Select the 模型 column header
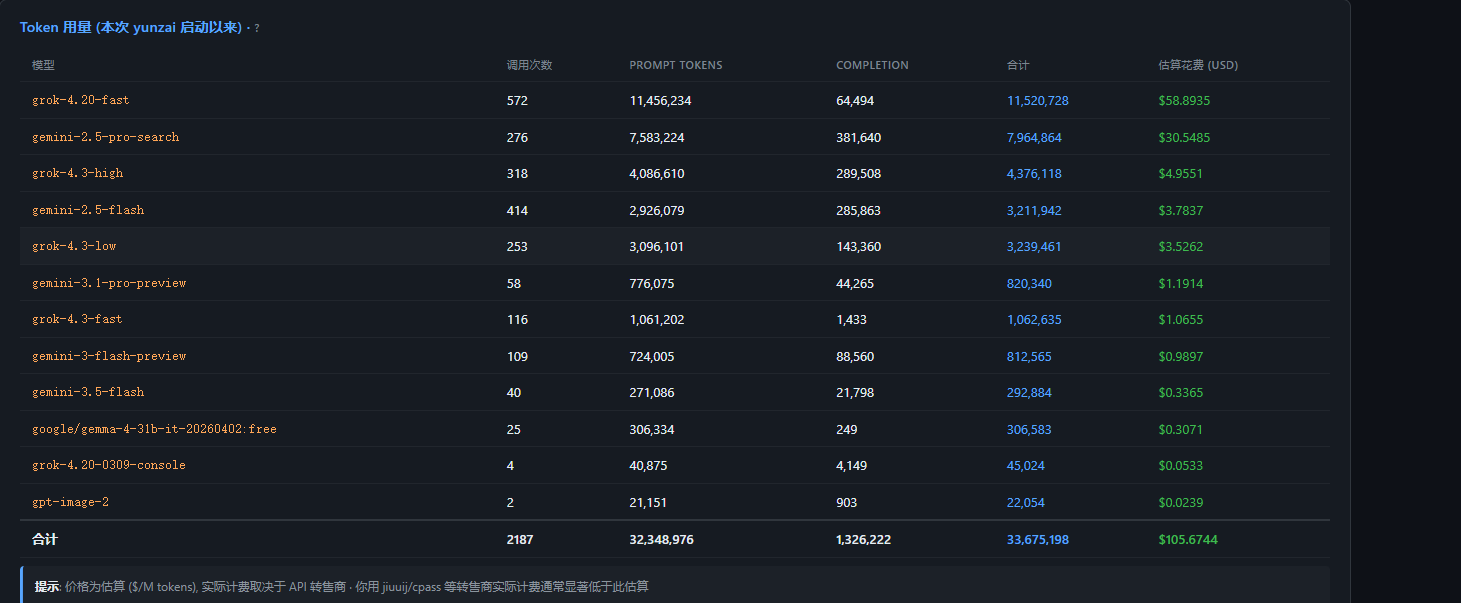Screen dimensions: 1461x603 coord(43,65)
